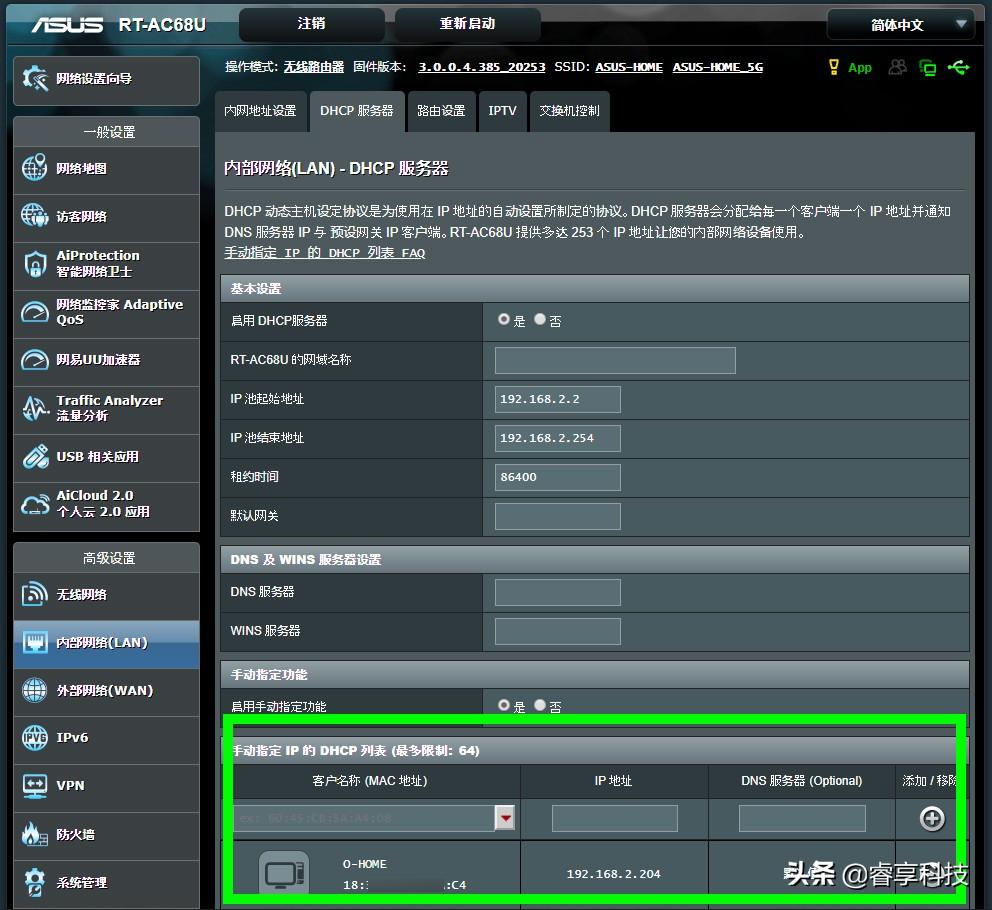Open the 简体中文 language dropdown
Screen dimensions: 992x910
899,25
